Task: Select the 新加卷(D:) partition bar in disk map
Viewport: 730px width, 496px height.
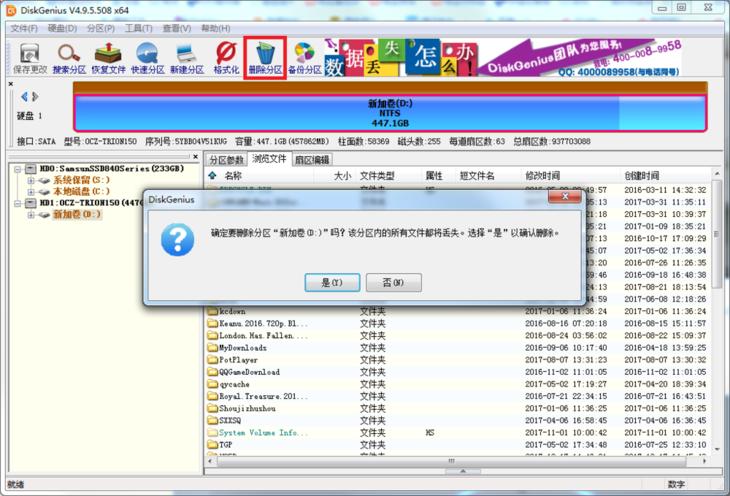Action: coord(390,113)
